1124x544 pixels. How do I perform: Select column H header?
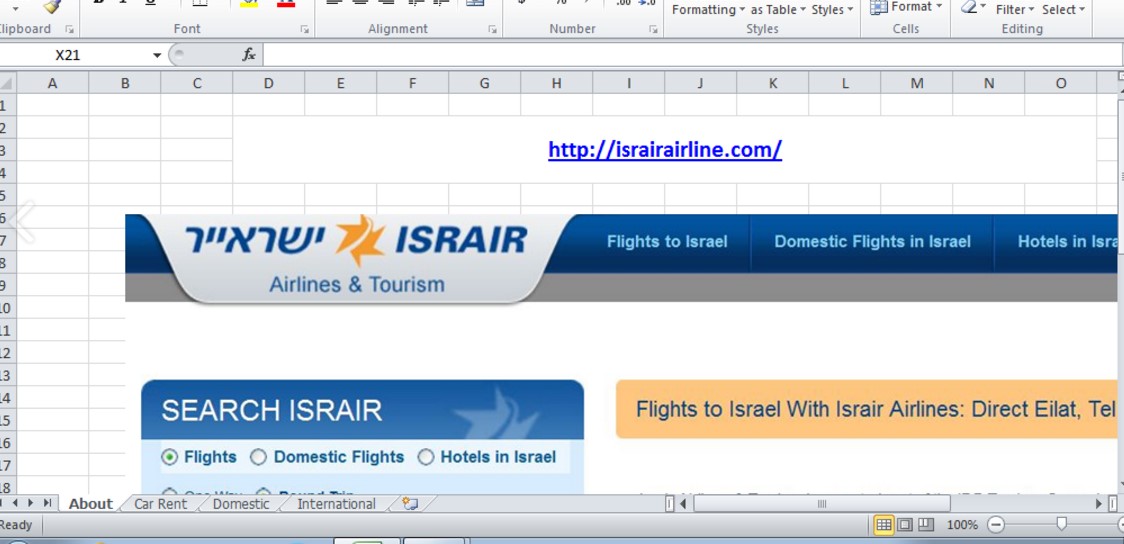556,83
